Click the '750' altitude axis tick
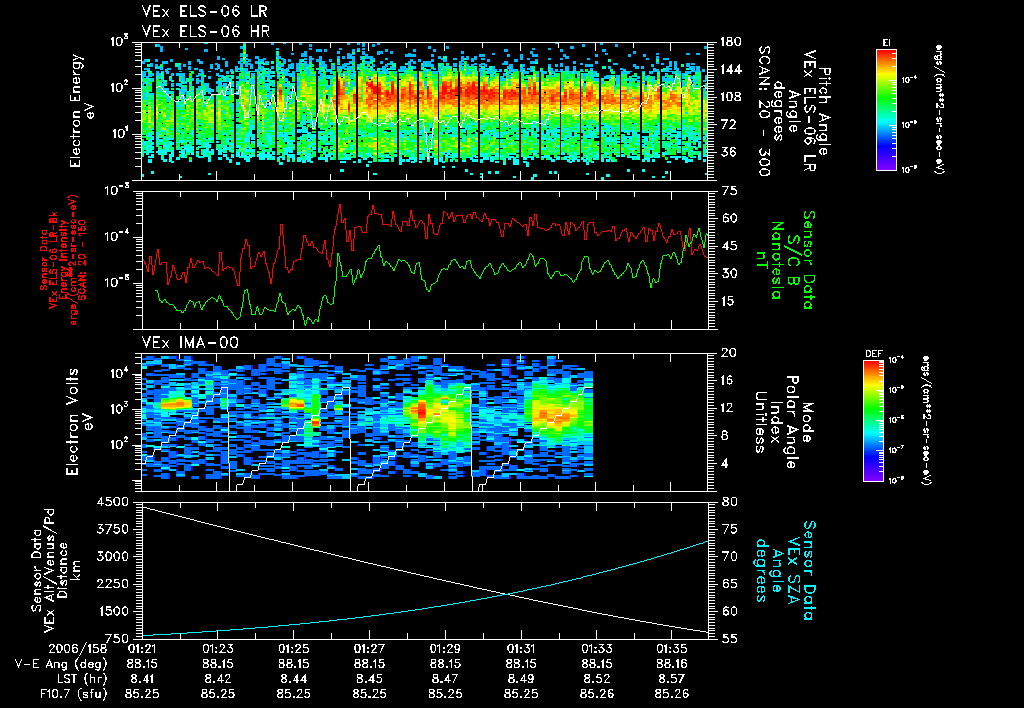1024x708 pixels. click(116, 639)
